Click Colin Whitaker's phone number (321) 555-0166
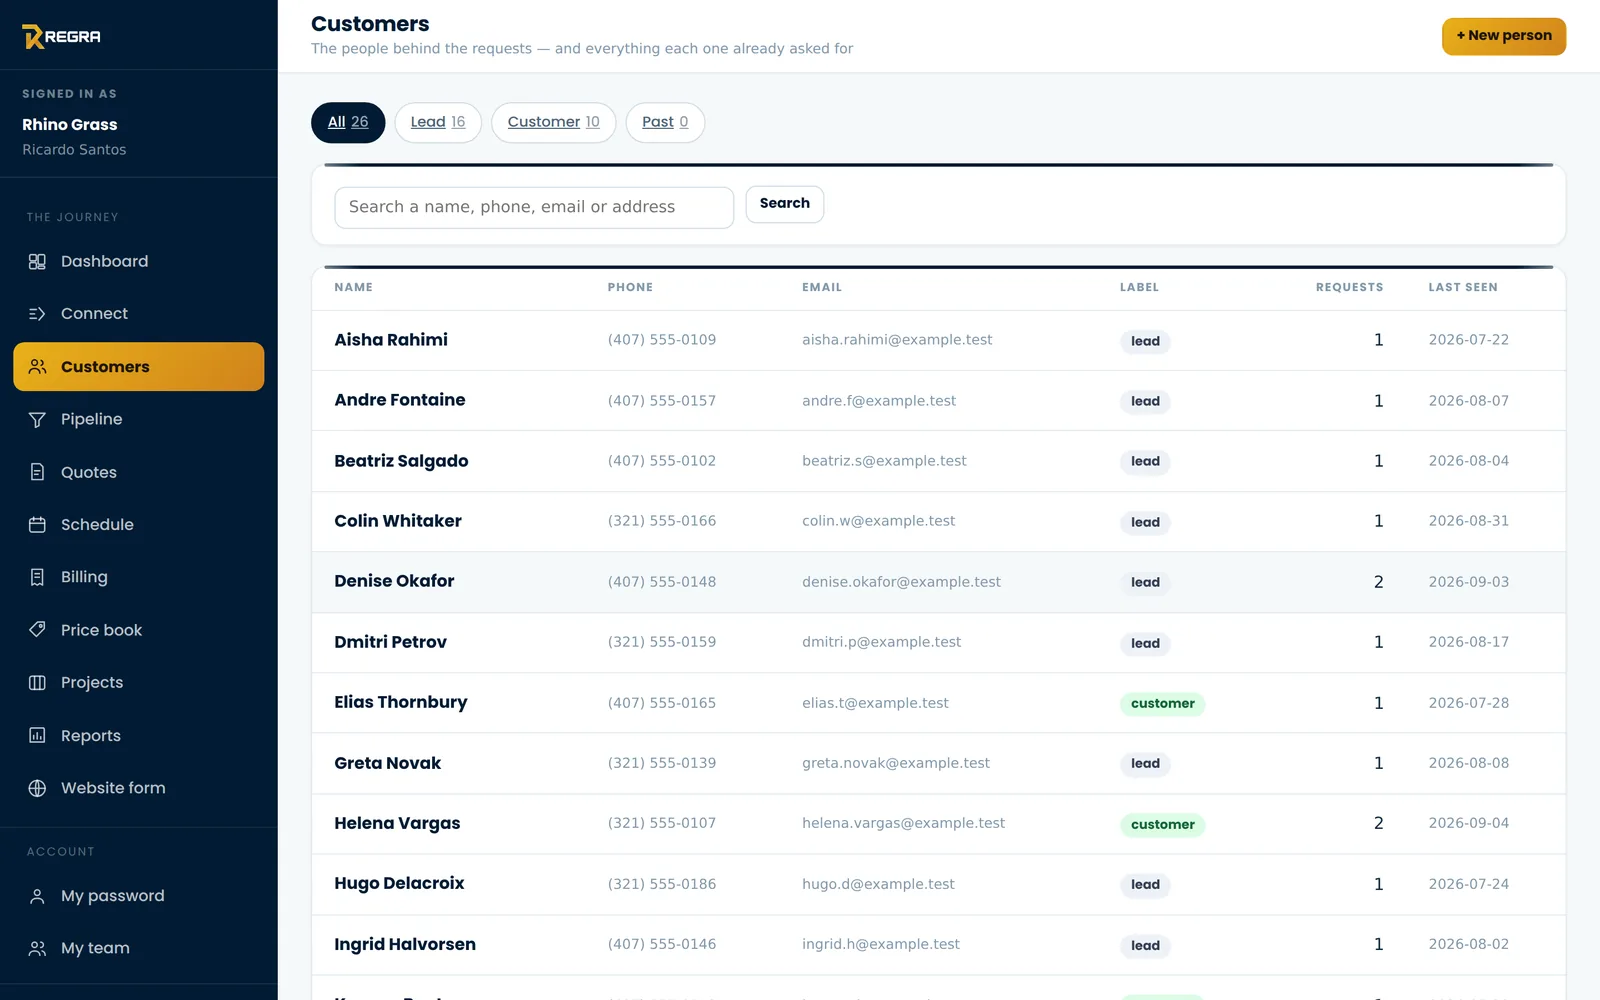 (662, 521)
